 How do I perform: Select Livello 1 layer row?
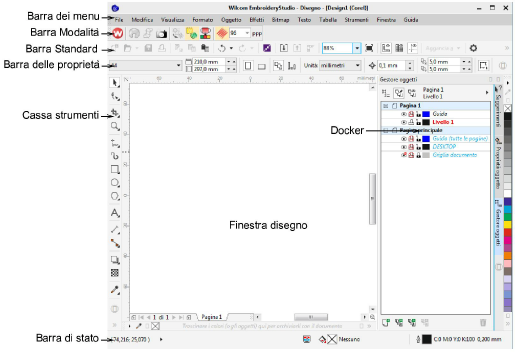click(x=435, y=122)
